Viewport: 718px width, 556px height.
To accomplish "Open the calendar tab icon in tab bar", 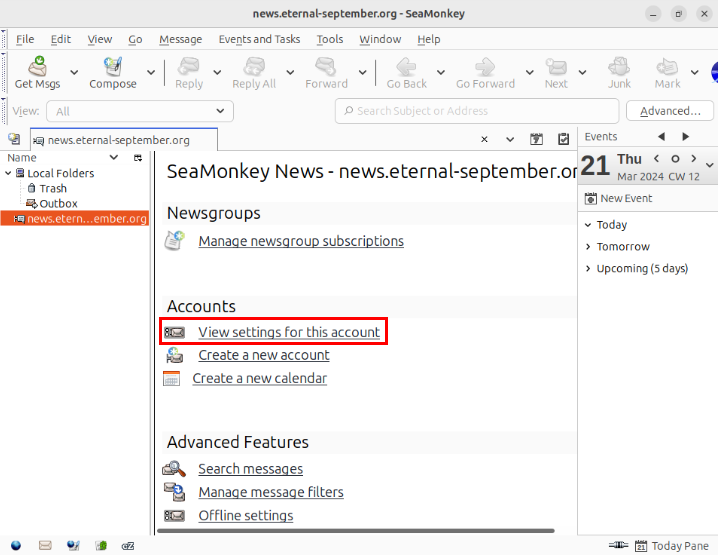I will 536,139.
